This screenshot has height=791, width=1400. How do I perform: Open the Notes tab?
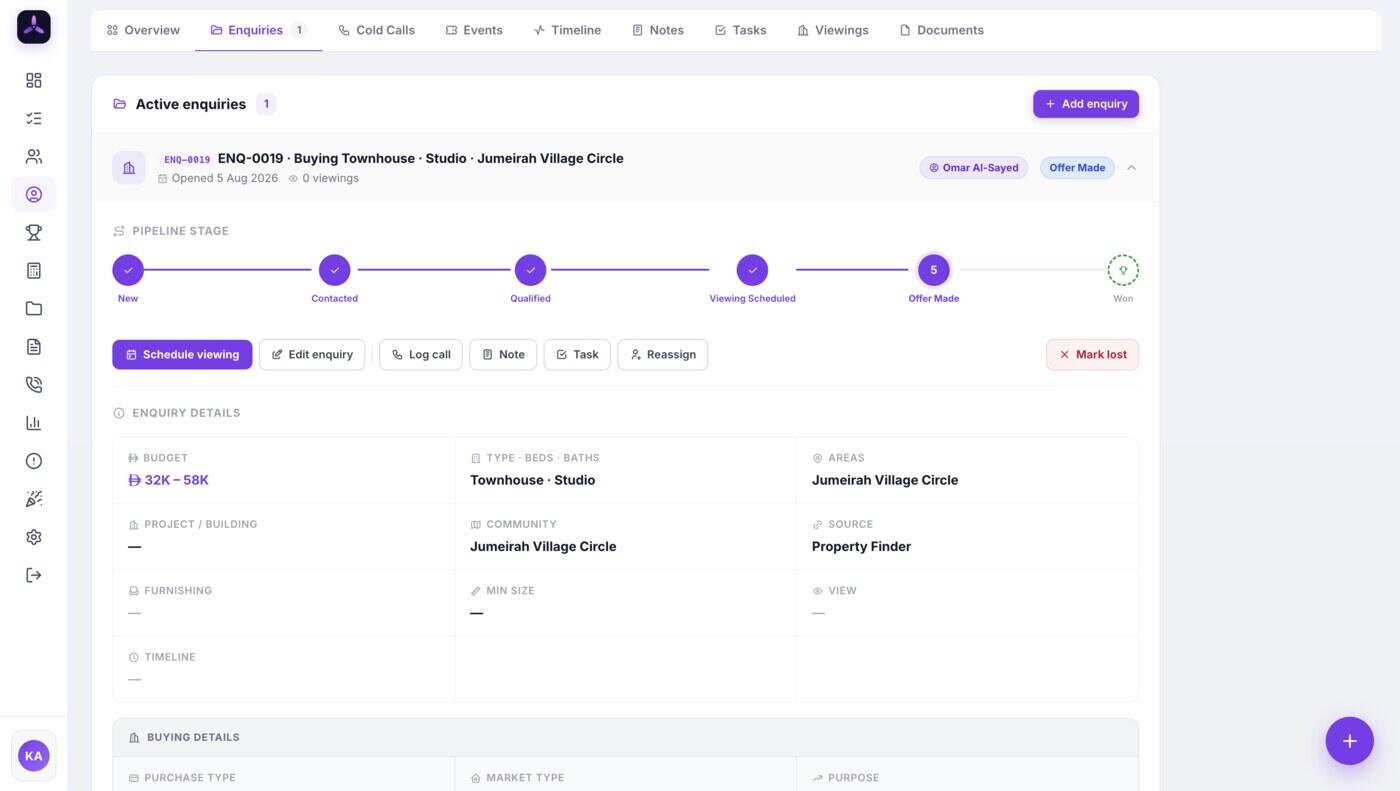[x=658, y=30]
